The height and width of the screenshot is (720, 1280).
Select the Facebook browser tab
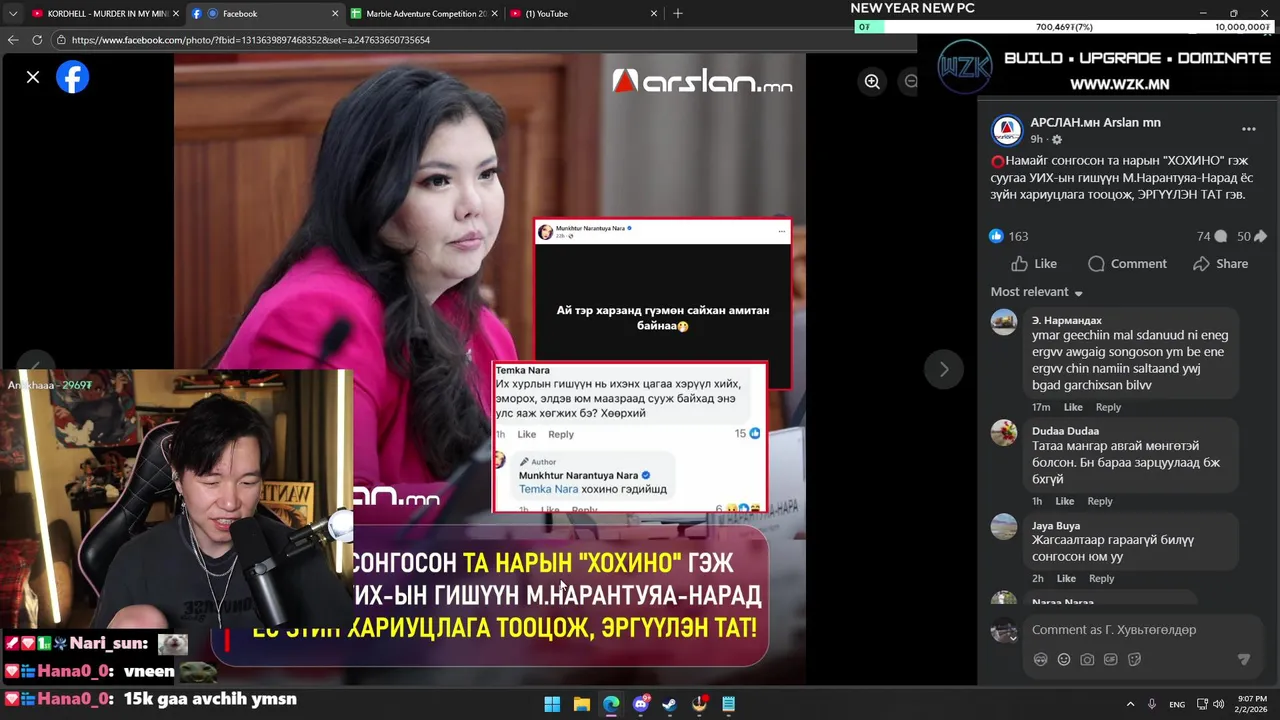[x=265, y=14]
